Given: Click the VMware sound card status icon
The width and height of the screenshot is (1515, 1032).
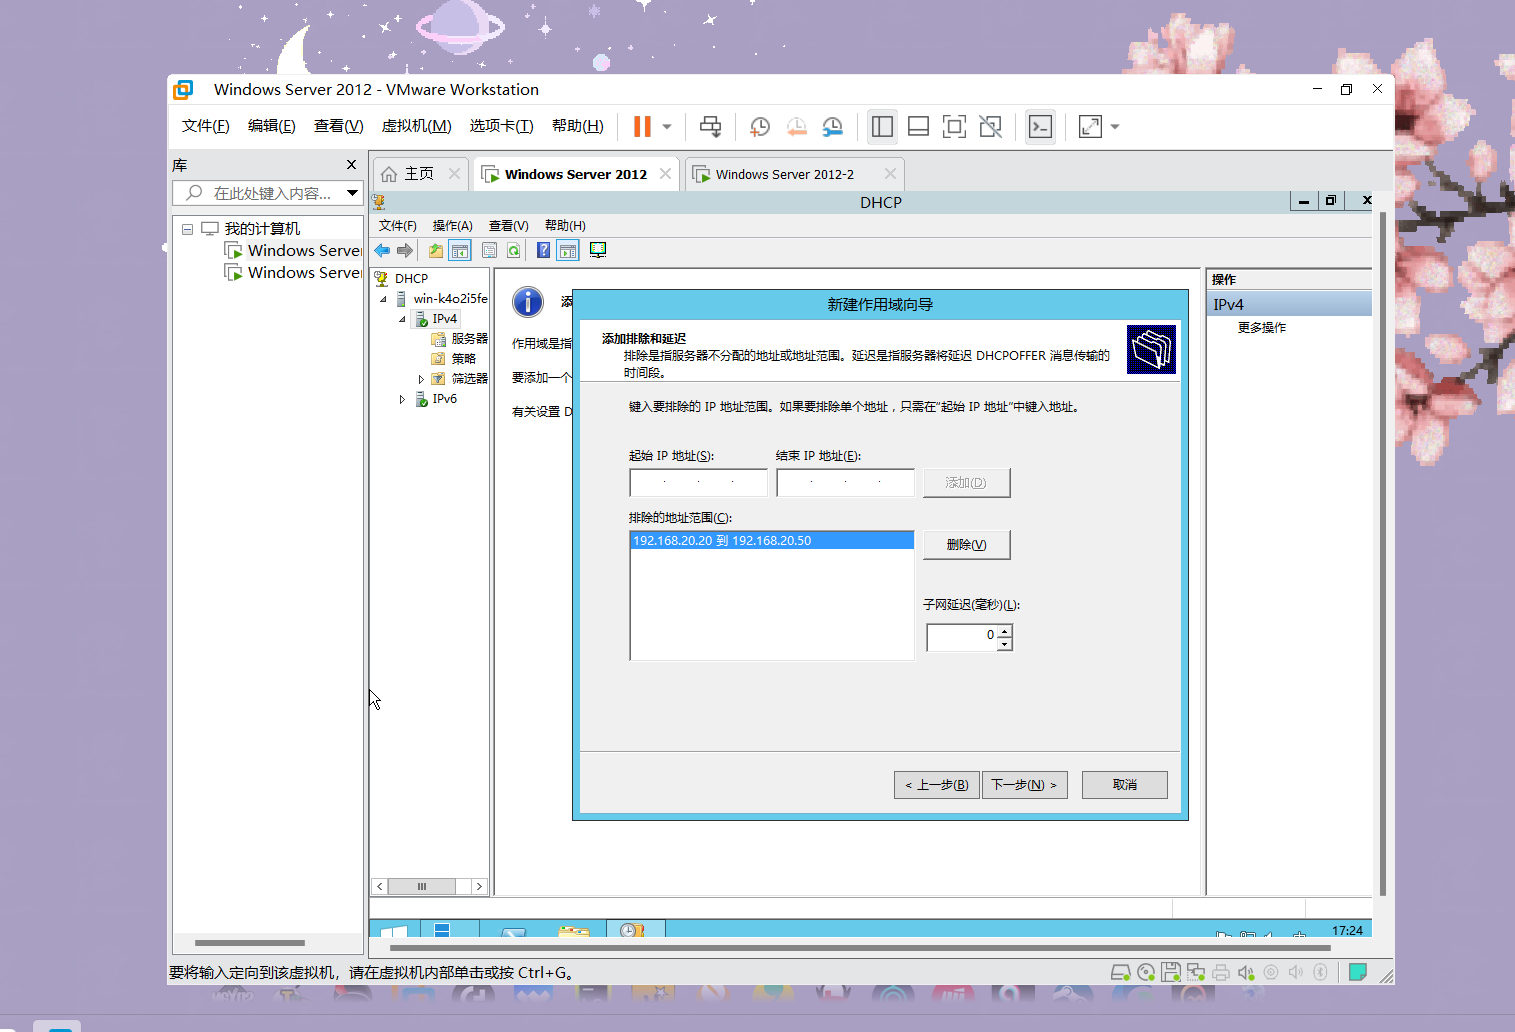Looking at the screenshot, I should click(1246, 972).
